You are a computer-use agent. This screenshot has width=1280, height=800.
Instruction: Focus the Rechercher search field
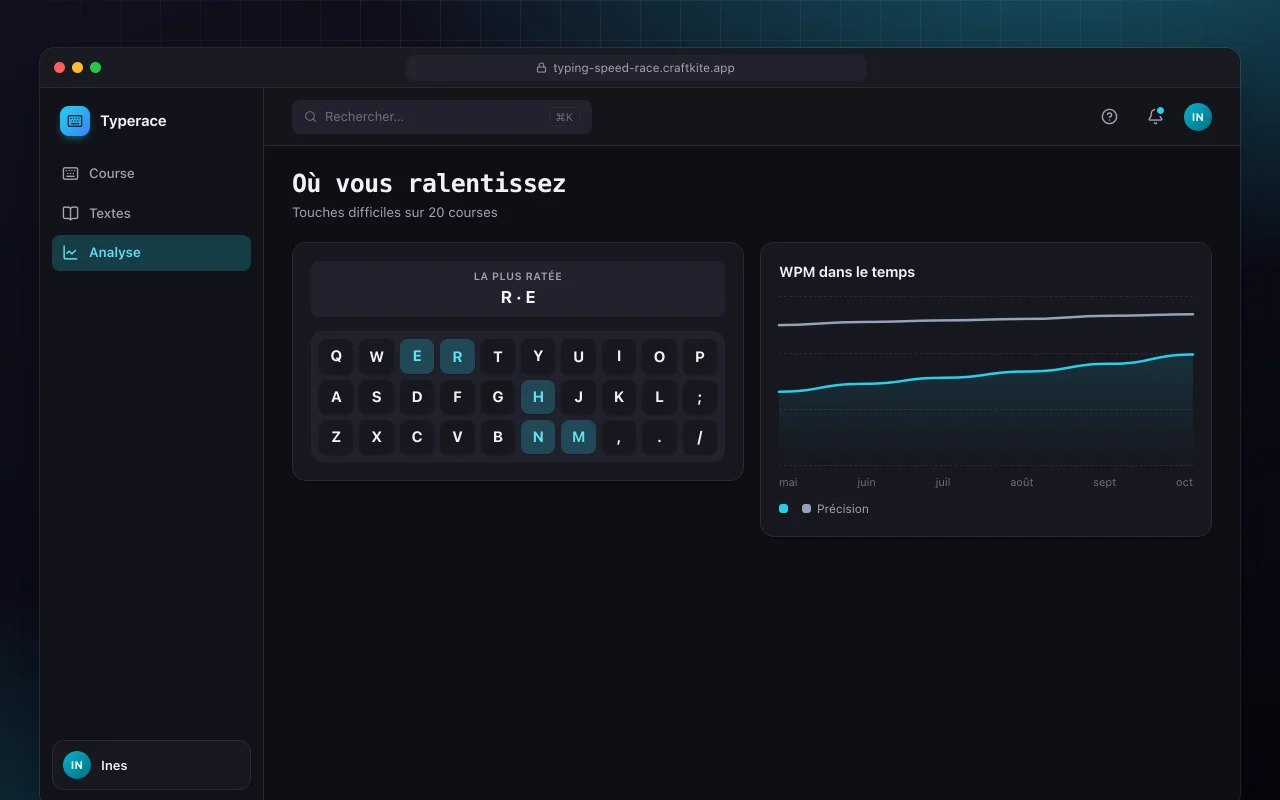coord(442,117)
